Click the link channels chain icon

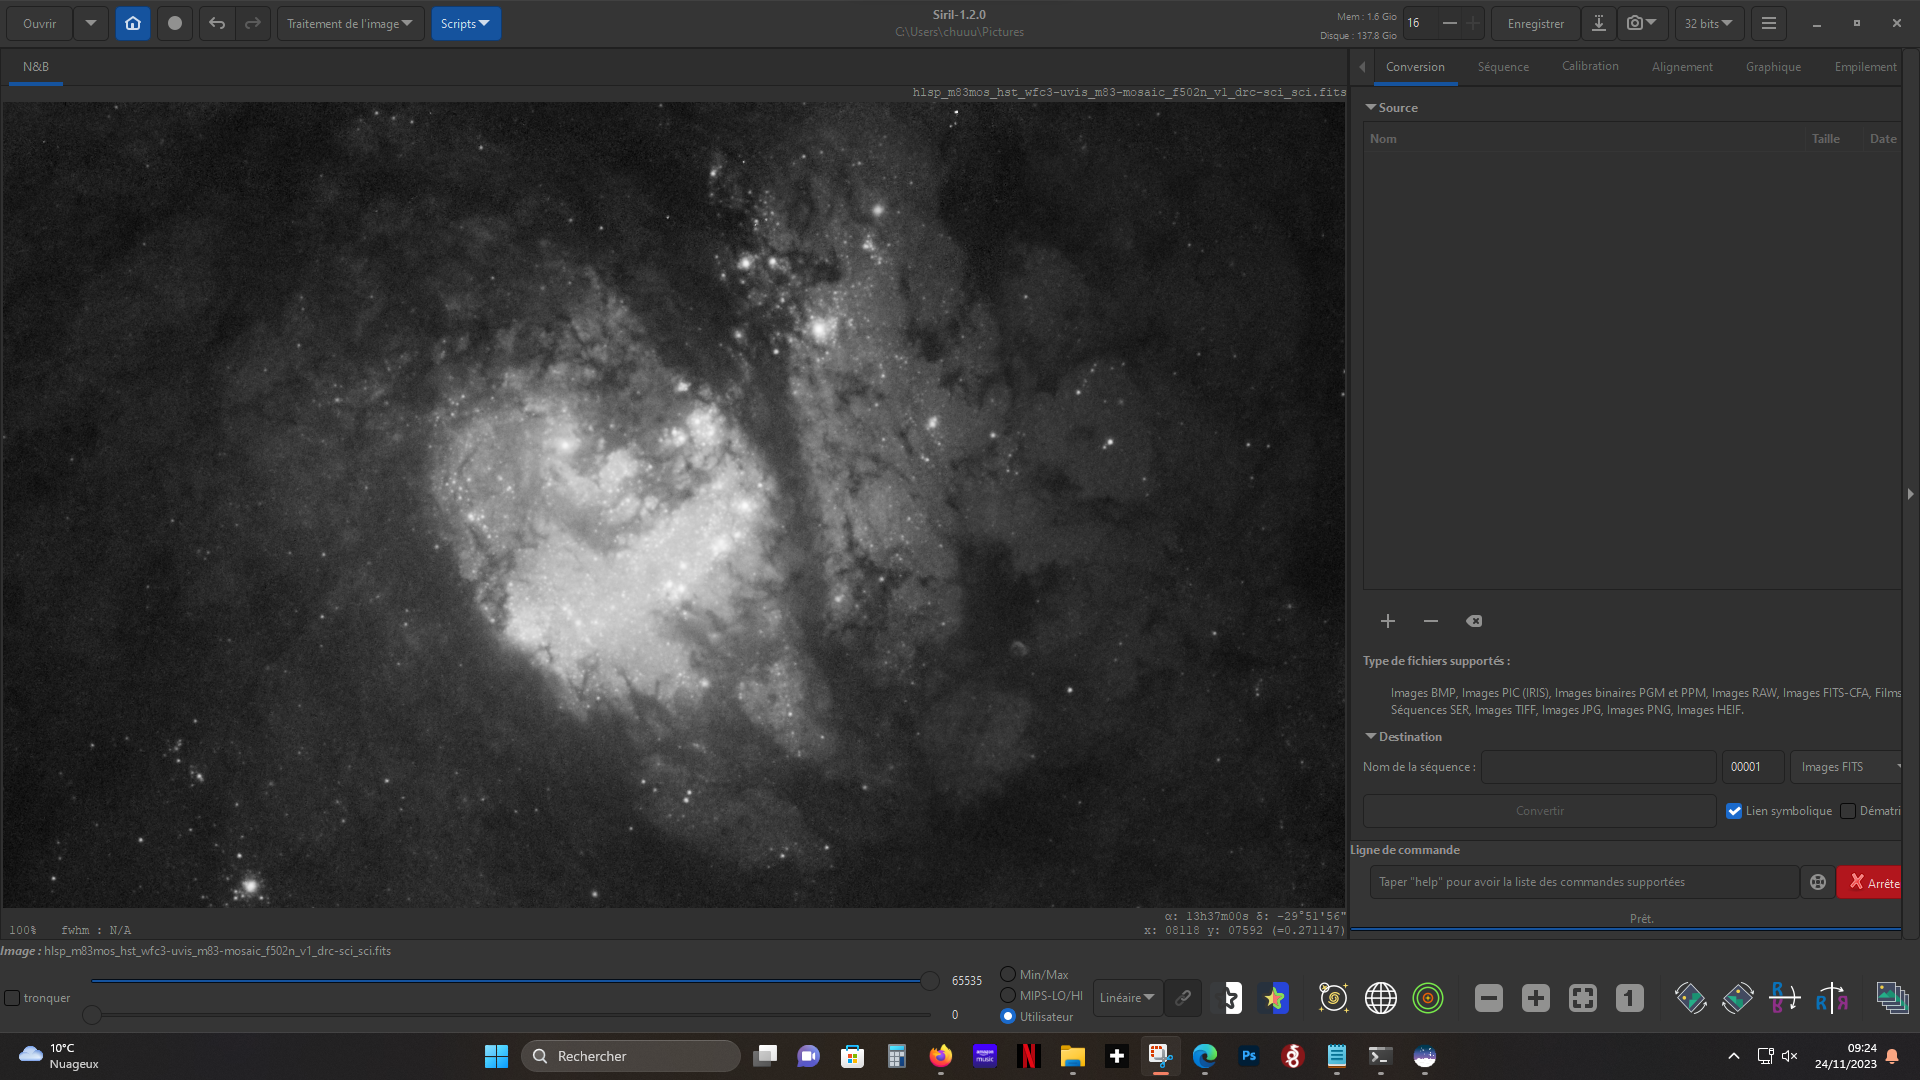click(1183, 998)
